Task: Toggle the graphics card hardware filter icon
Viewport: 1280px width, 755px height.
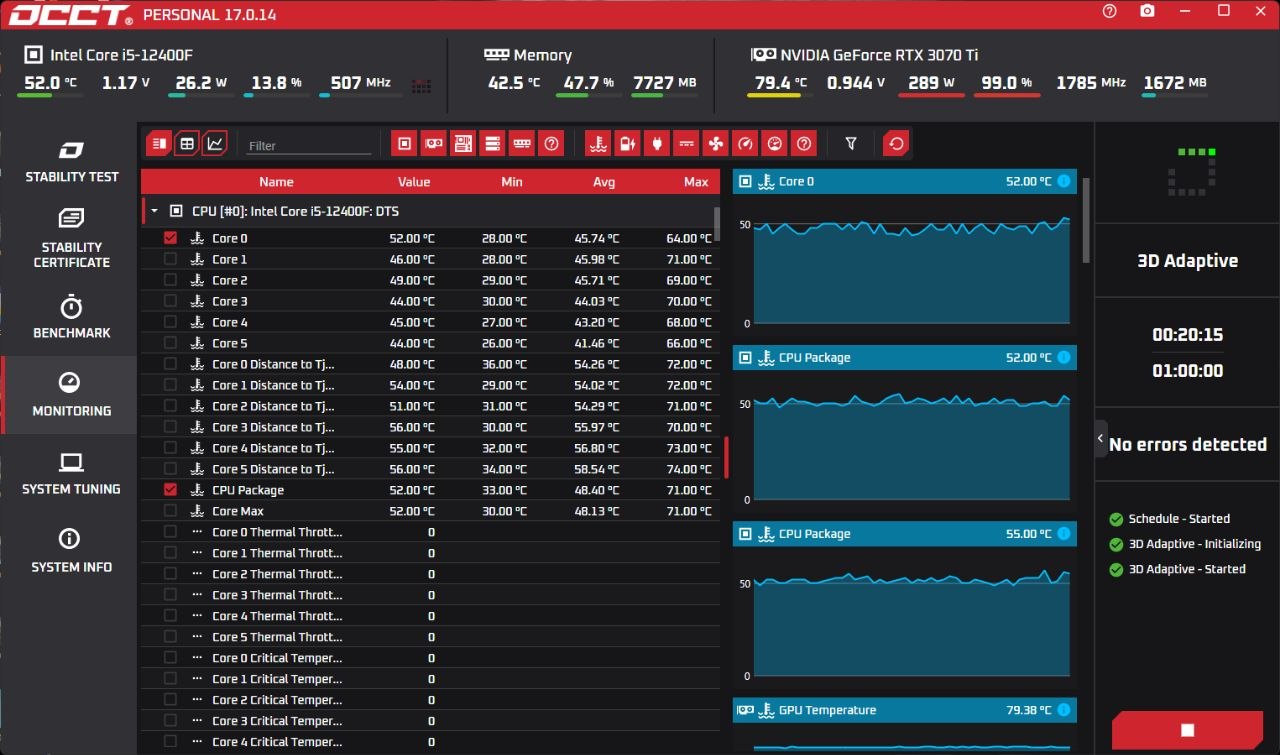Action: [433, 144]
